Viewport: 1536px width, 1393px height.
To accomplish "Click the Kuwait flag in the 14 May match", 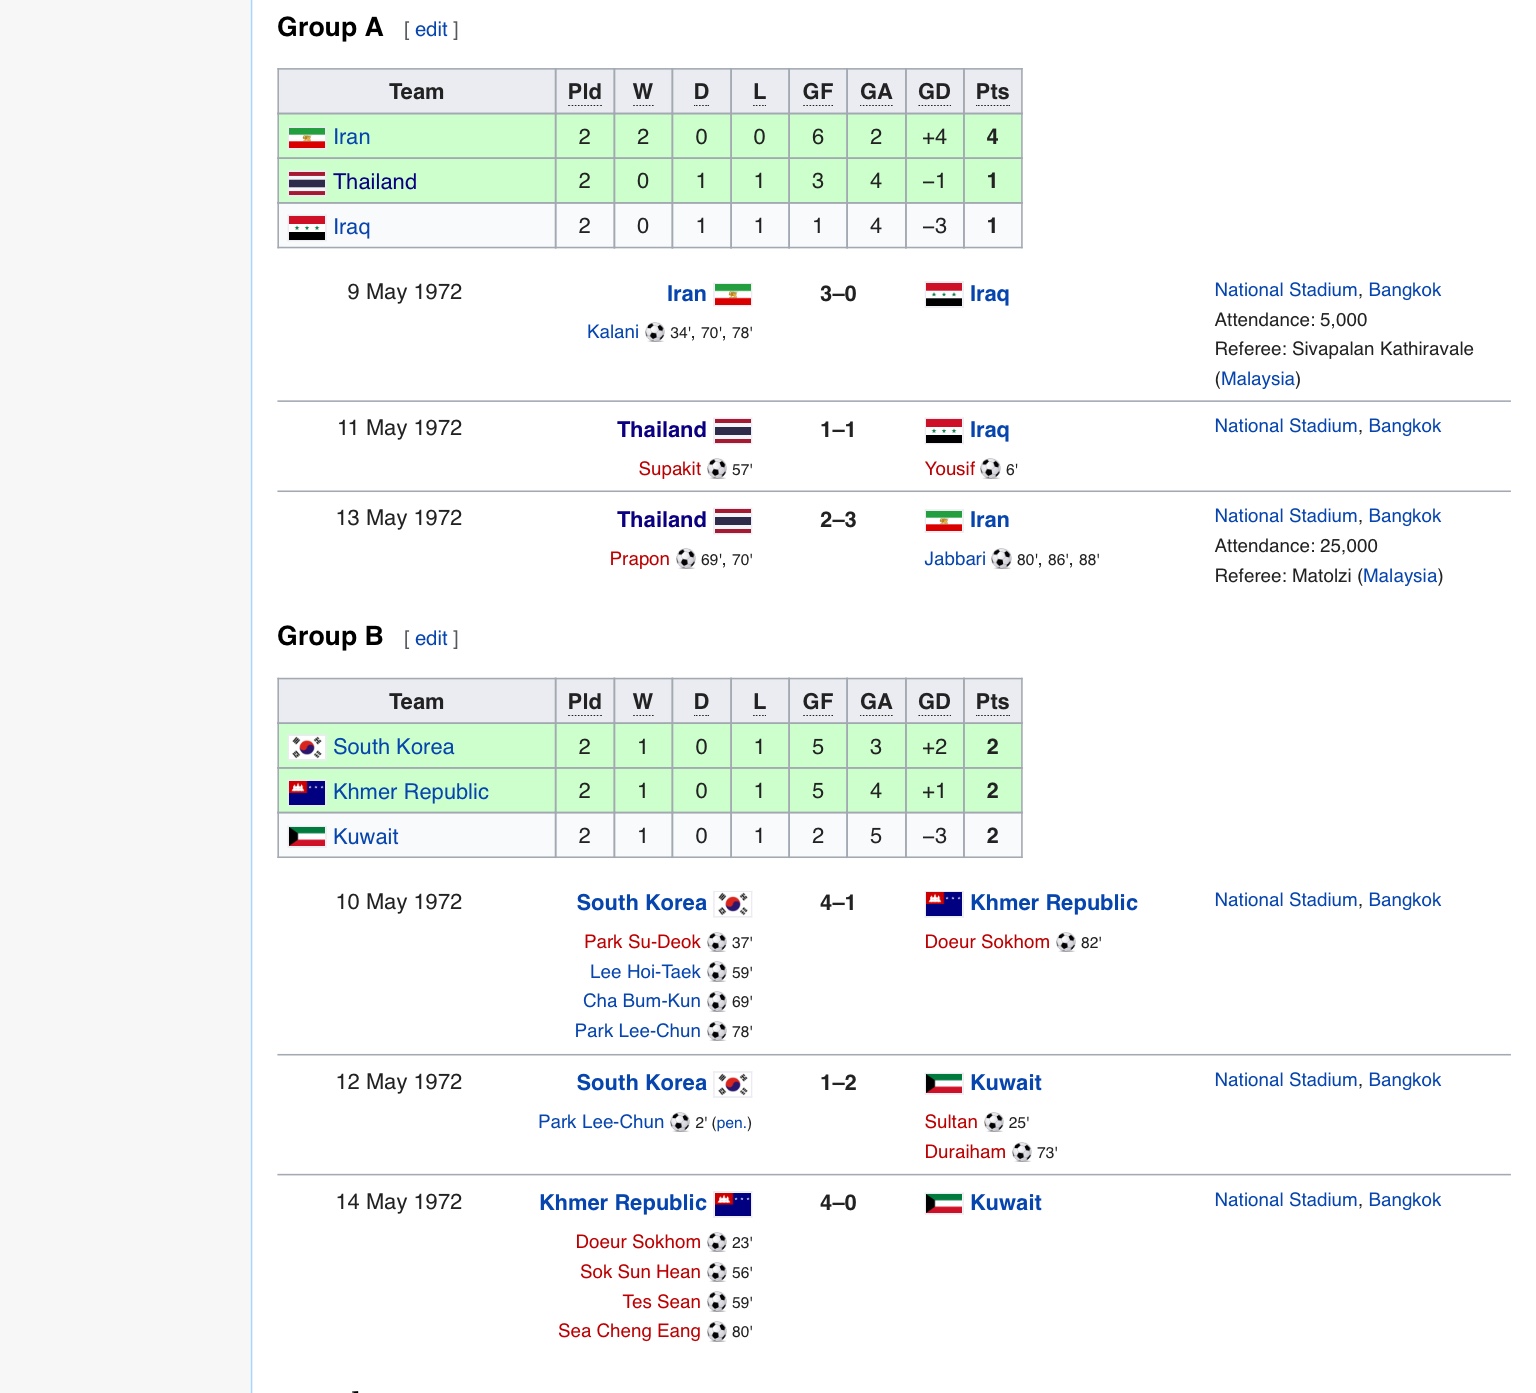I will point(943,1203).
